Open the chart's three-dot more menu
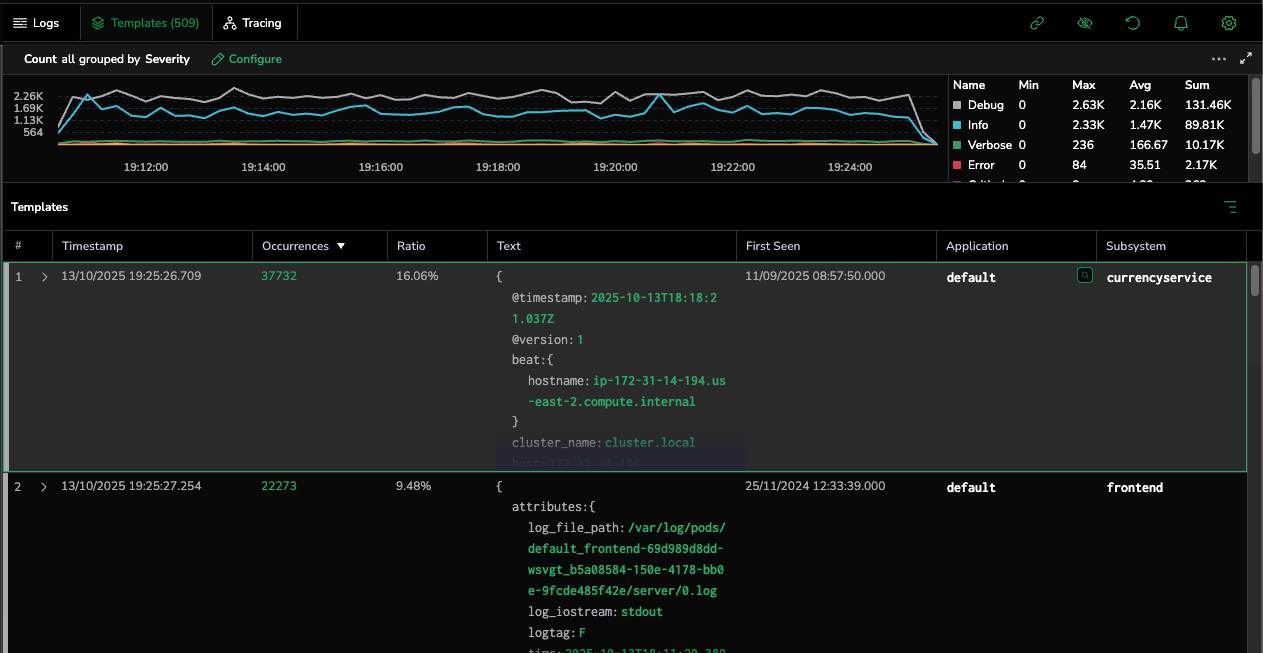Screen dimensions: 1263x653 click(x=1218, y=59)
